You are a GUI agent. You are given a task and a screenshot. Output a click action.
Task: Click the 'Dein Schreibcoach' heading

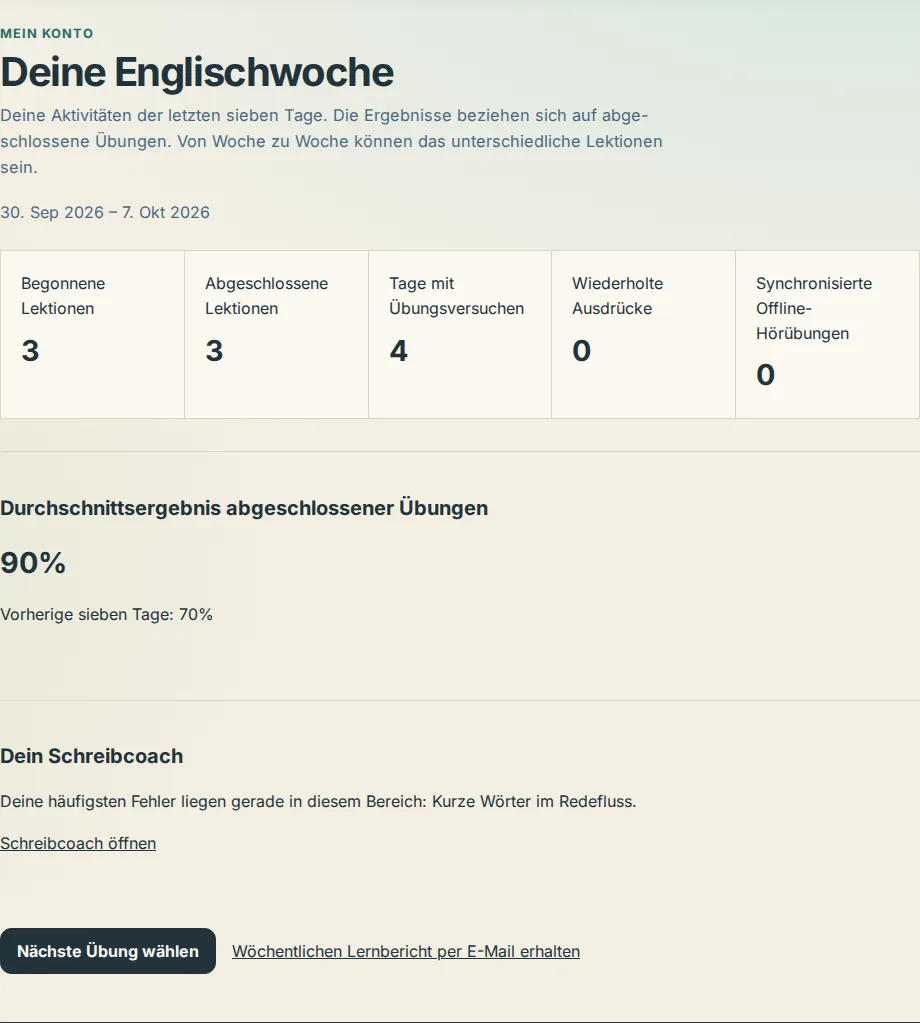pyautogui.click(x=91, y=756)
